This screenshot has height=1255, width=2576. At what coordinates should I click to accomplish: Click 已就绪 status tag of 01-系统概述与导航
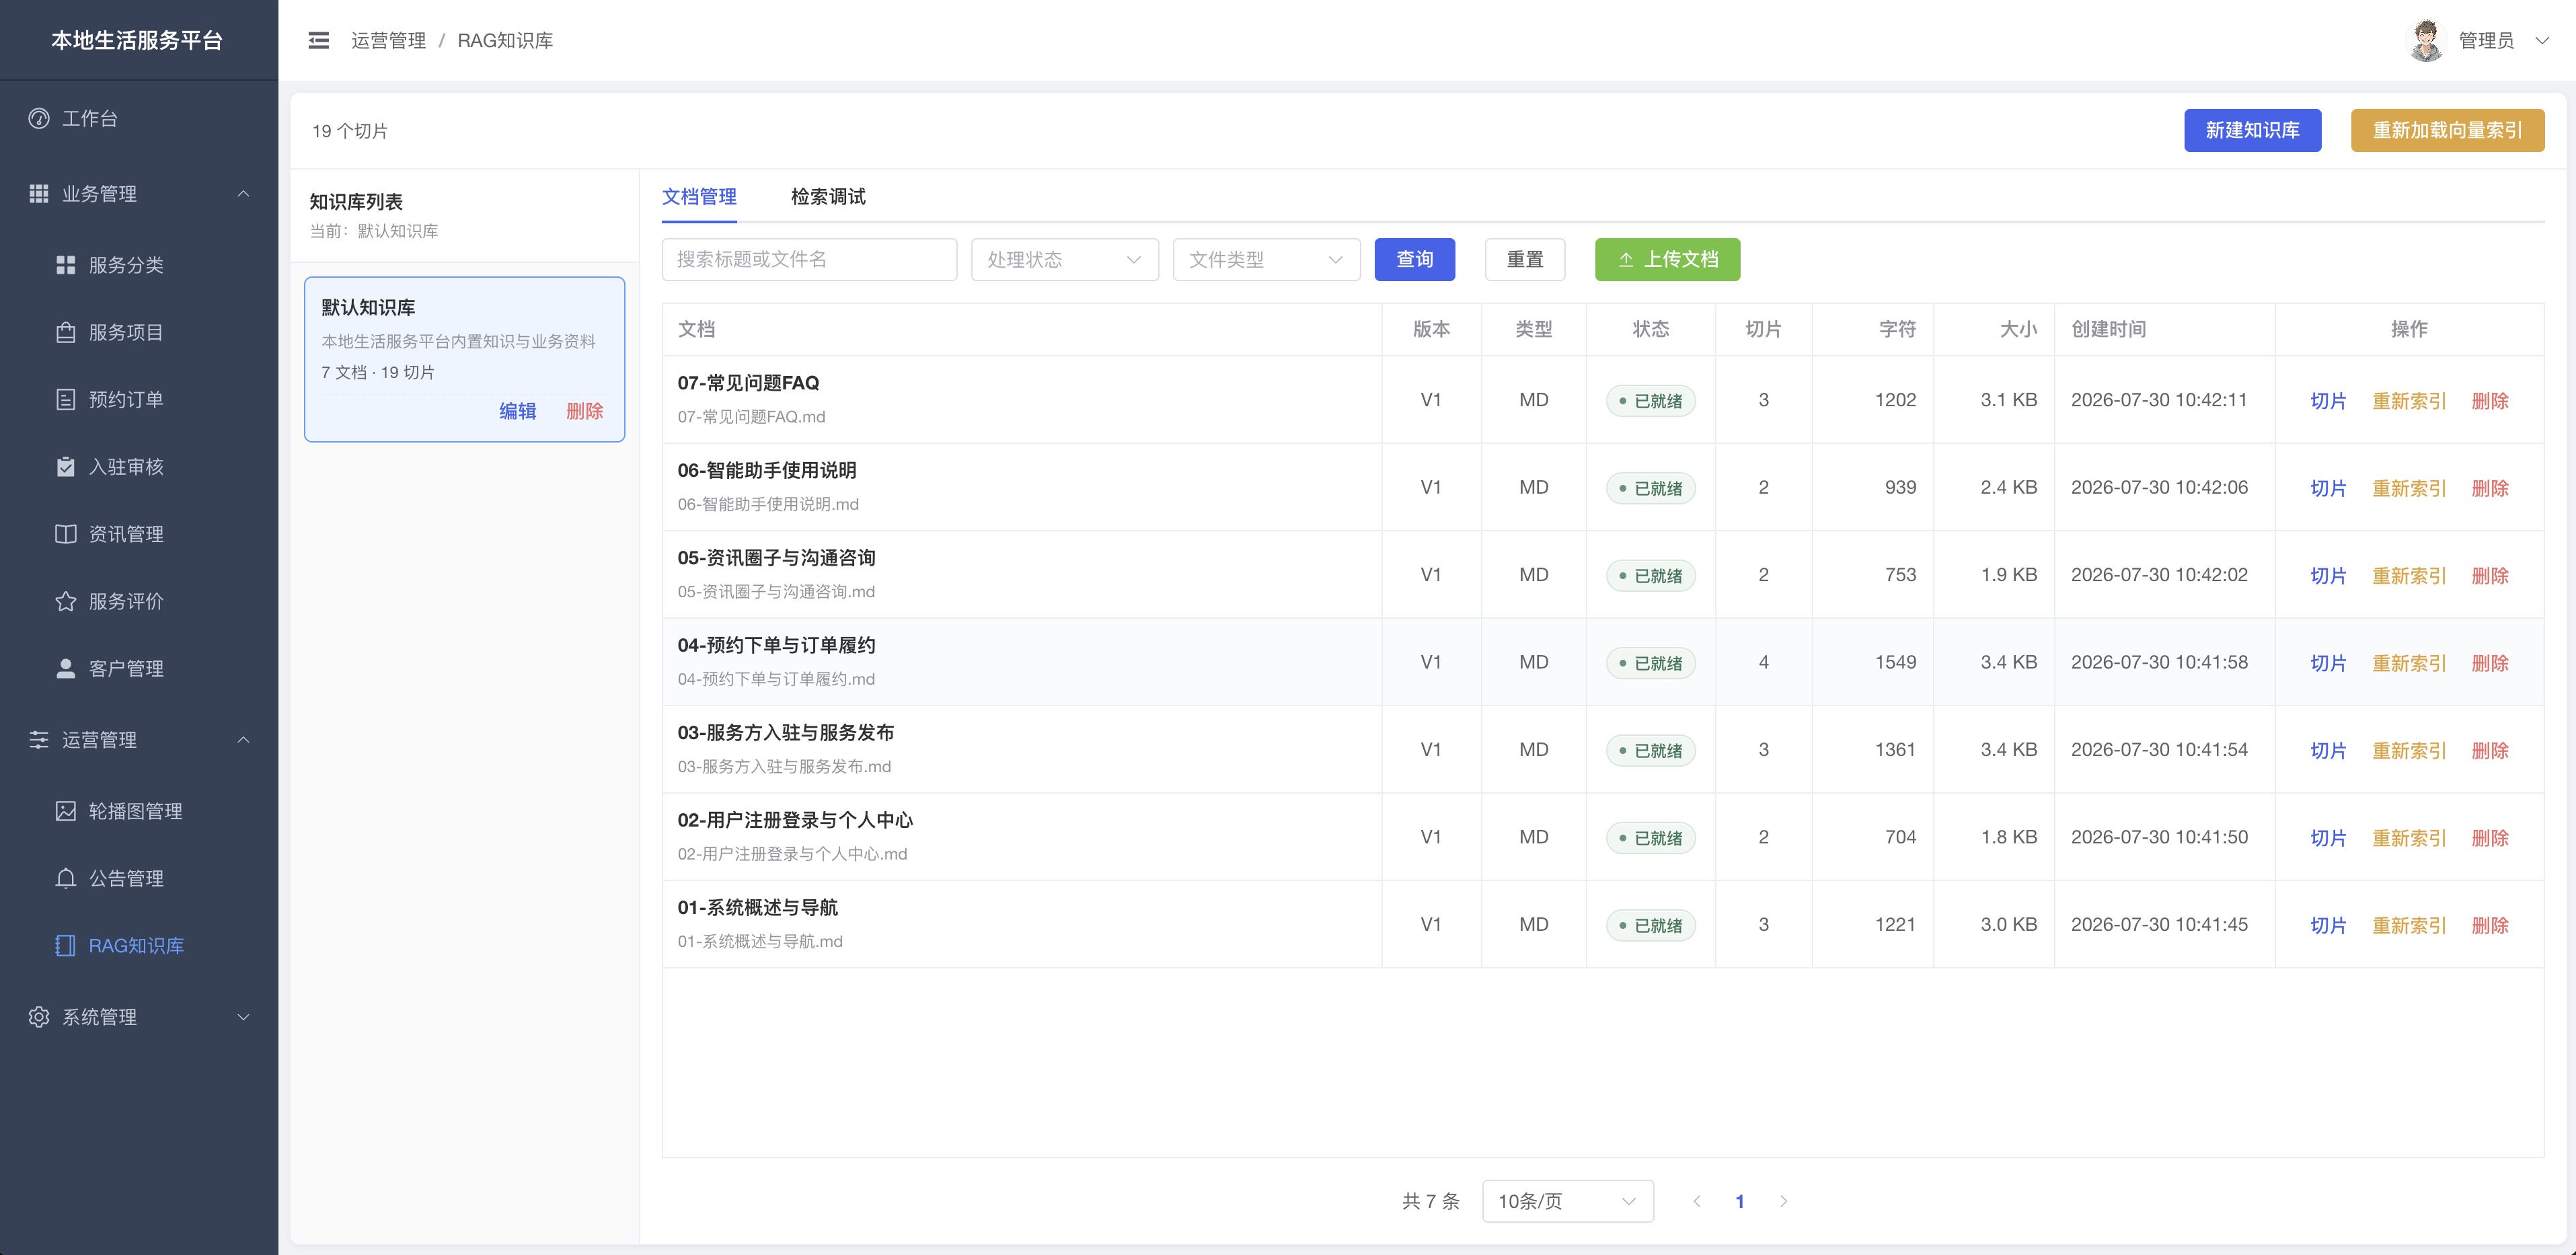[1650, 925]
